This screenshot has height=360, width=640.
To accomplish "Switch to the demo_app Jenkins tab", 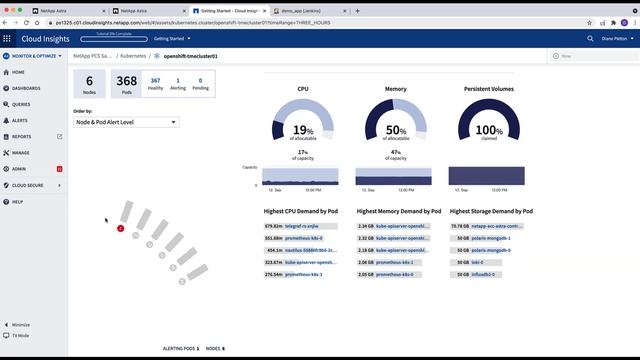I will (309, 11).
